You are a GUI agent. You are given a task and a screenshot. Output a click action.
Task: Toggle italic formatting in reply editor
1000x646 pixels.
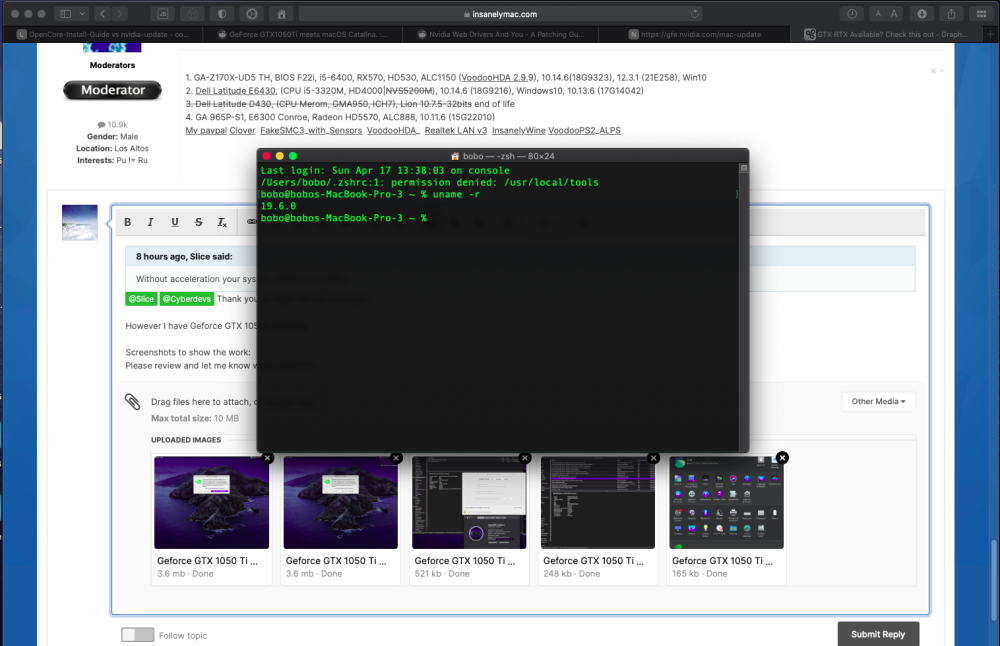(151, 222)
